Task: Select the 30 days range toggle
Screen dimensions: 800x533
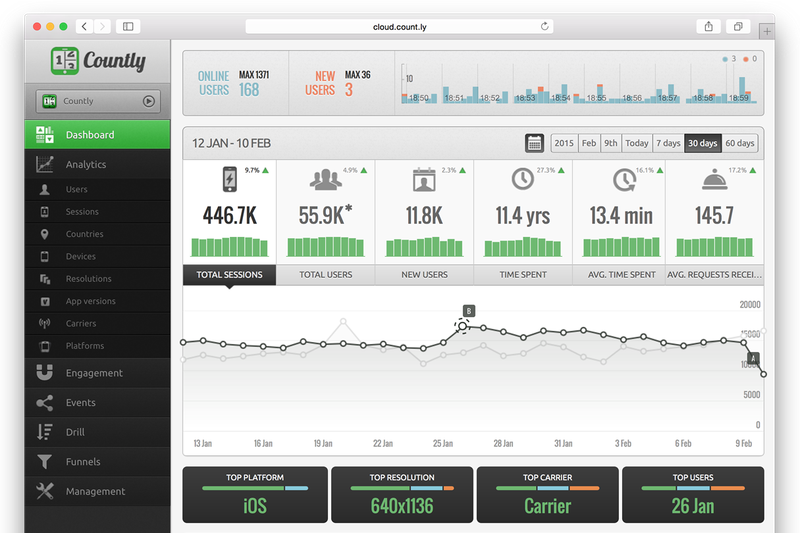Action: (702, 143)
